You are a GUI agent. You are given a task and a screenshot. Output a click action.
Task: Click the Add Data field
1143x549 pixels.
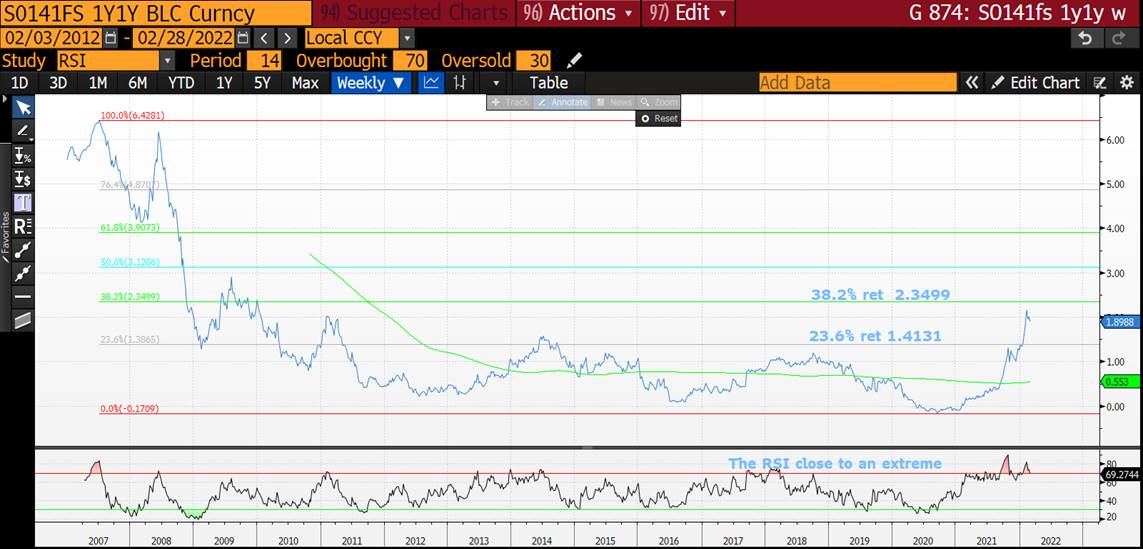[857, 83]
